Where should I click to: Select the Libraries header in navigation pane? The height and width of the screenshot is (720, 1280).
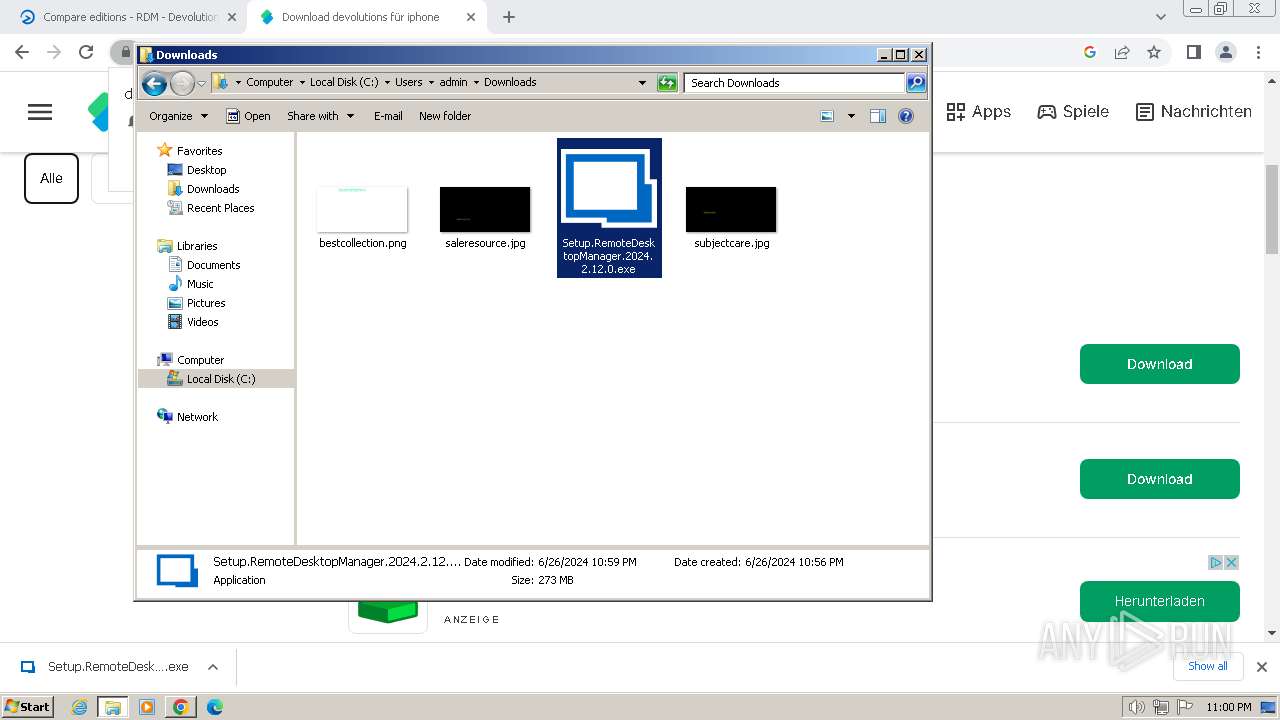click(x=197, y=246)
